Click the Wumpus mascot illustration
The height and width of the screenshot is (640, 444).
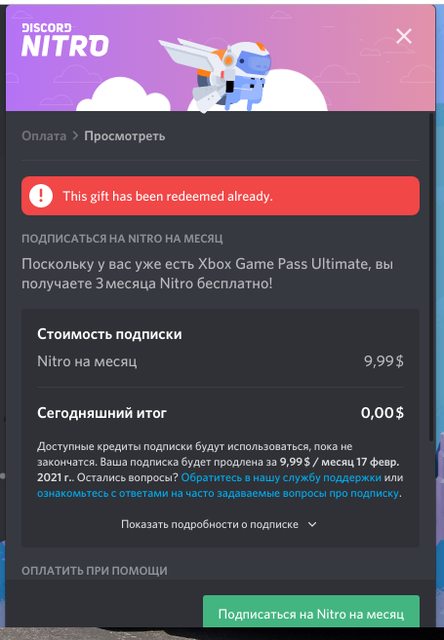coord(216,74)
